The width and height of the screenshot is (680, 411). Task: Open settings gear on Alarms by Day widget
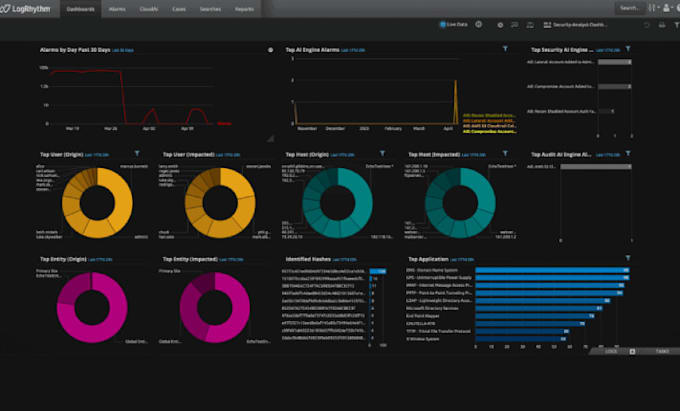pyautogui.click(x=271, y=50)
